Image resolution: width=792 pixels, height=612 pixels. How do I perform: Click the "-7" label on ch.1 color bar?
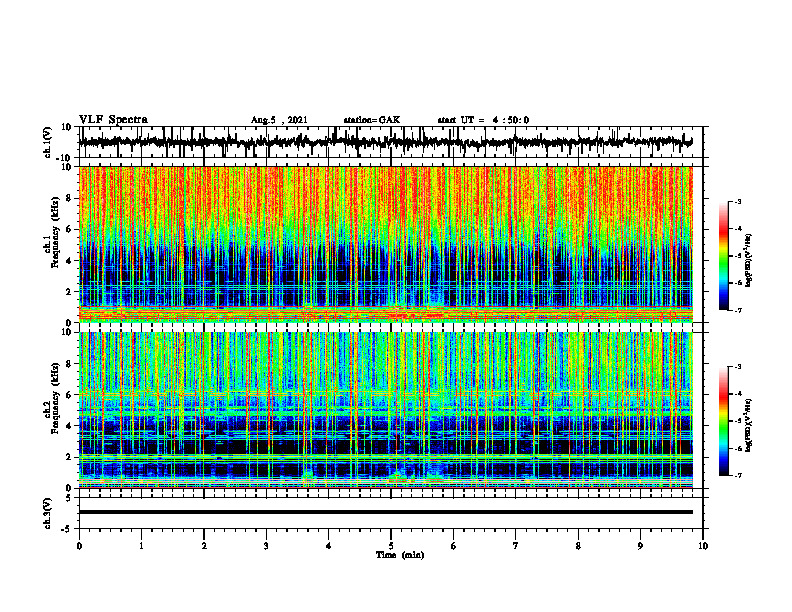pyautogui.click(x=737, y=310)
